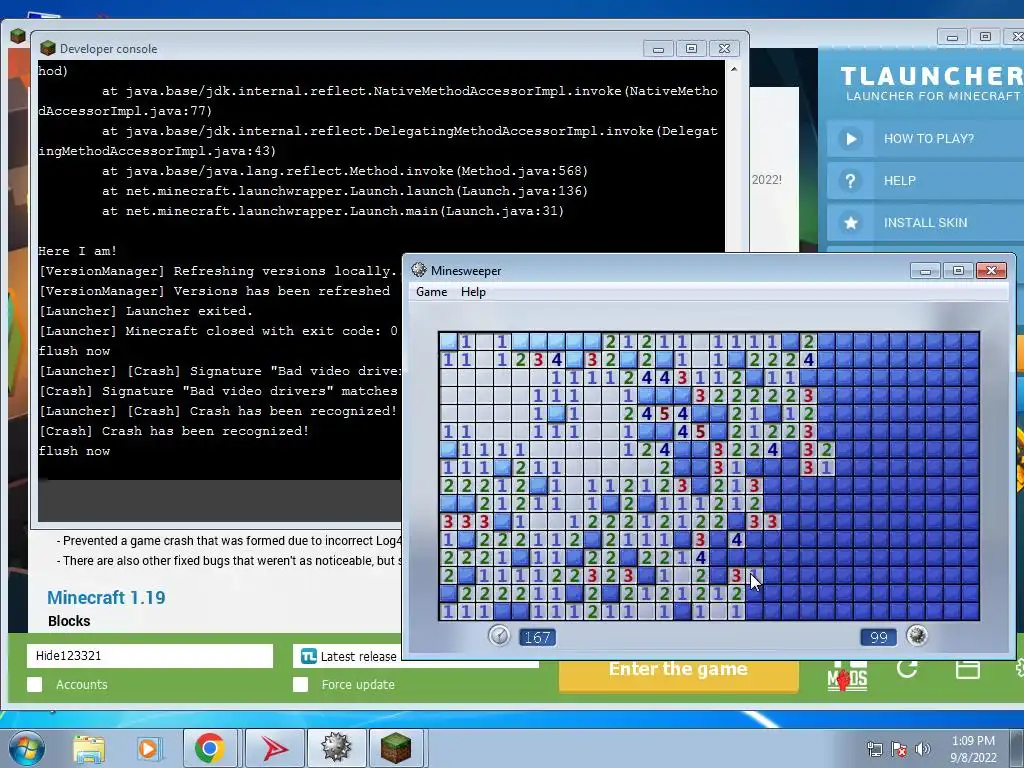1024x768 pixels.
Task: Click the taskbar clock showing 1:09 PM
Action: (x=972, y=749)
